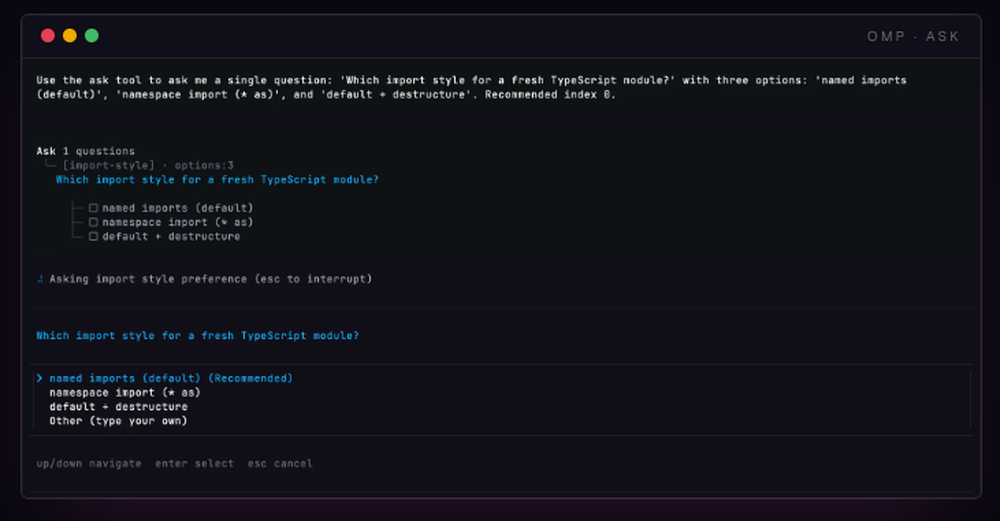Click the 'Ask 1 questions' heading
Image resolution: width=1000 pixels, height=521 pixels.
coord(85,151)
